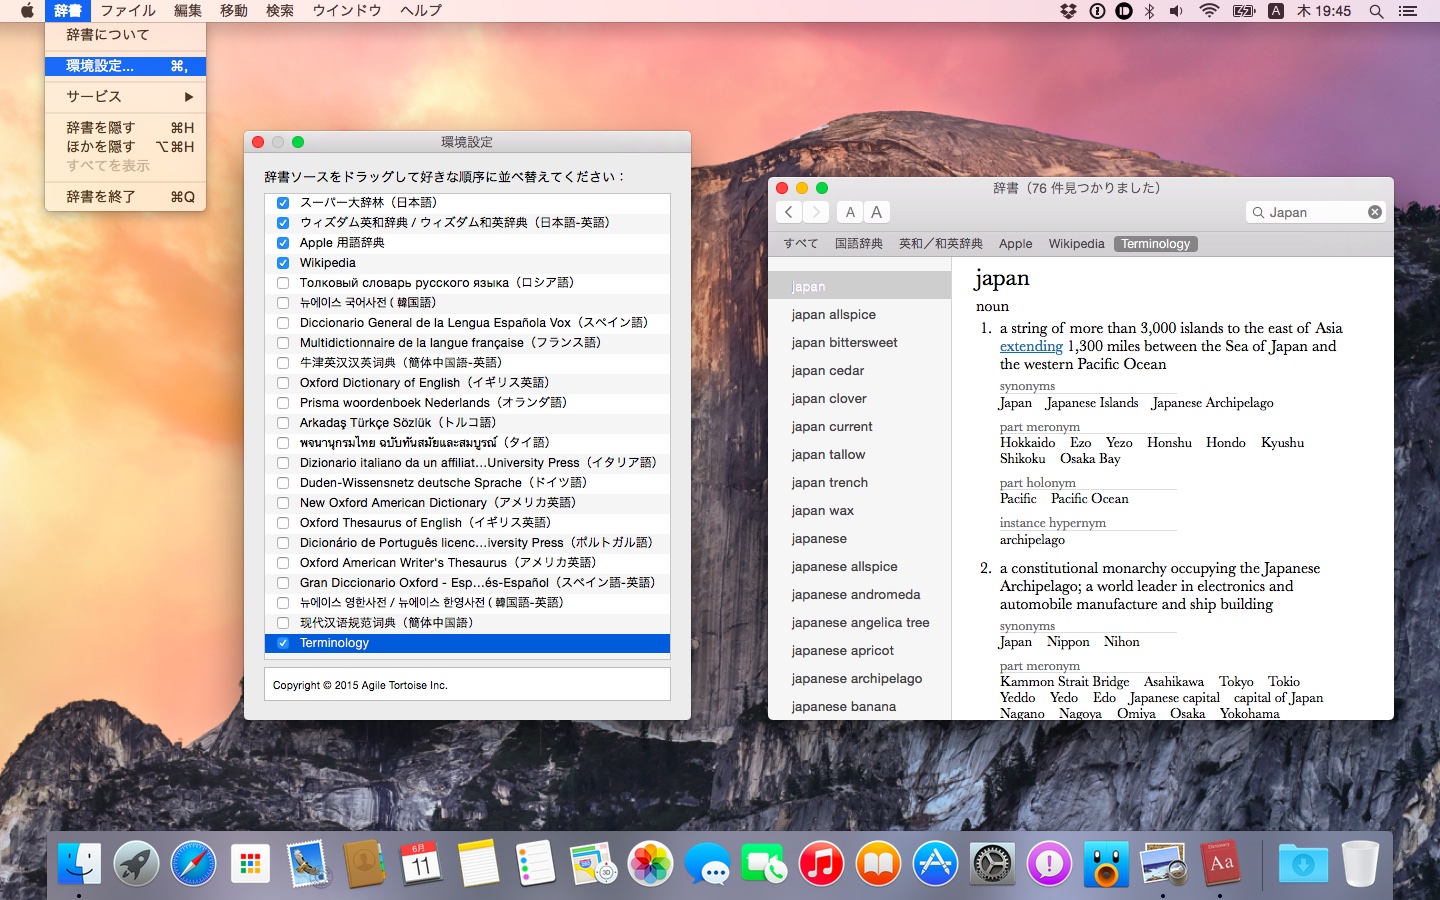Enable Arkadaş Türkçe Sözlük source

pyautogui.click(x=283, y=423)
